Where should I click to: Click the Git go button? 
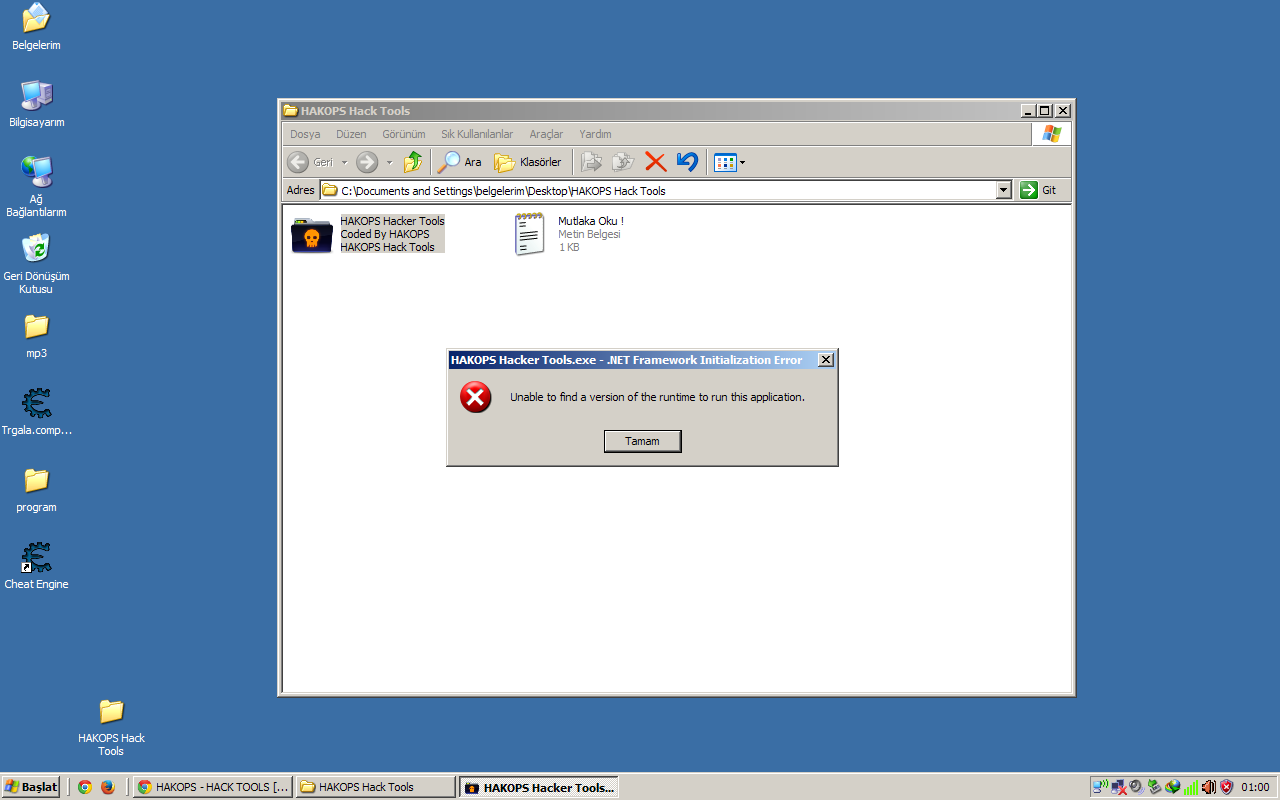point(1039,190)
